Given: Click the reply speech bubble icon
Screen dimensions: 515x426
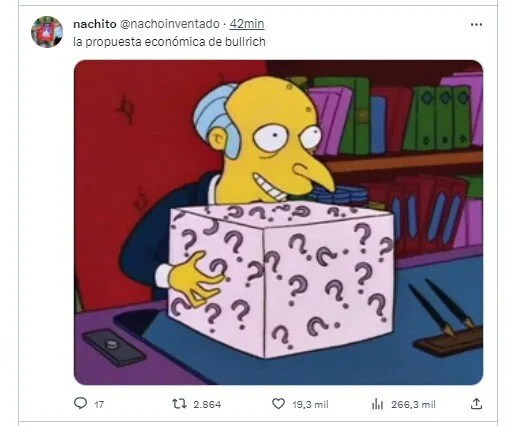Looking at the screenshot, I should coord(80,404).
